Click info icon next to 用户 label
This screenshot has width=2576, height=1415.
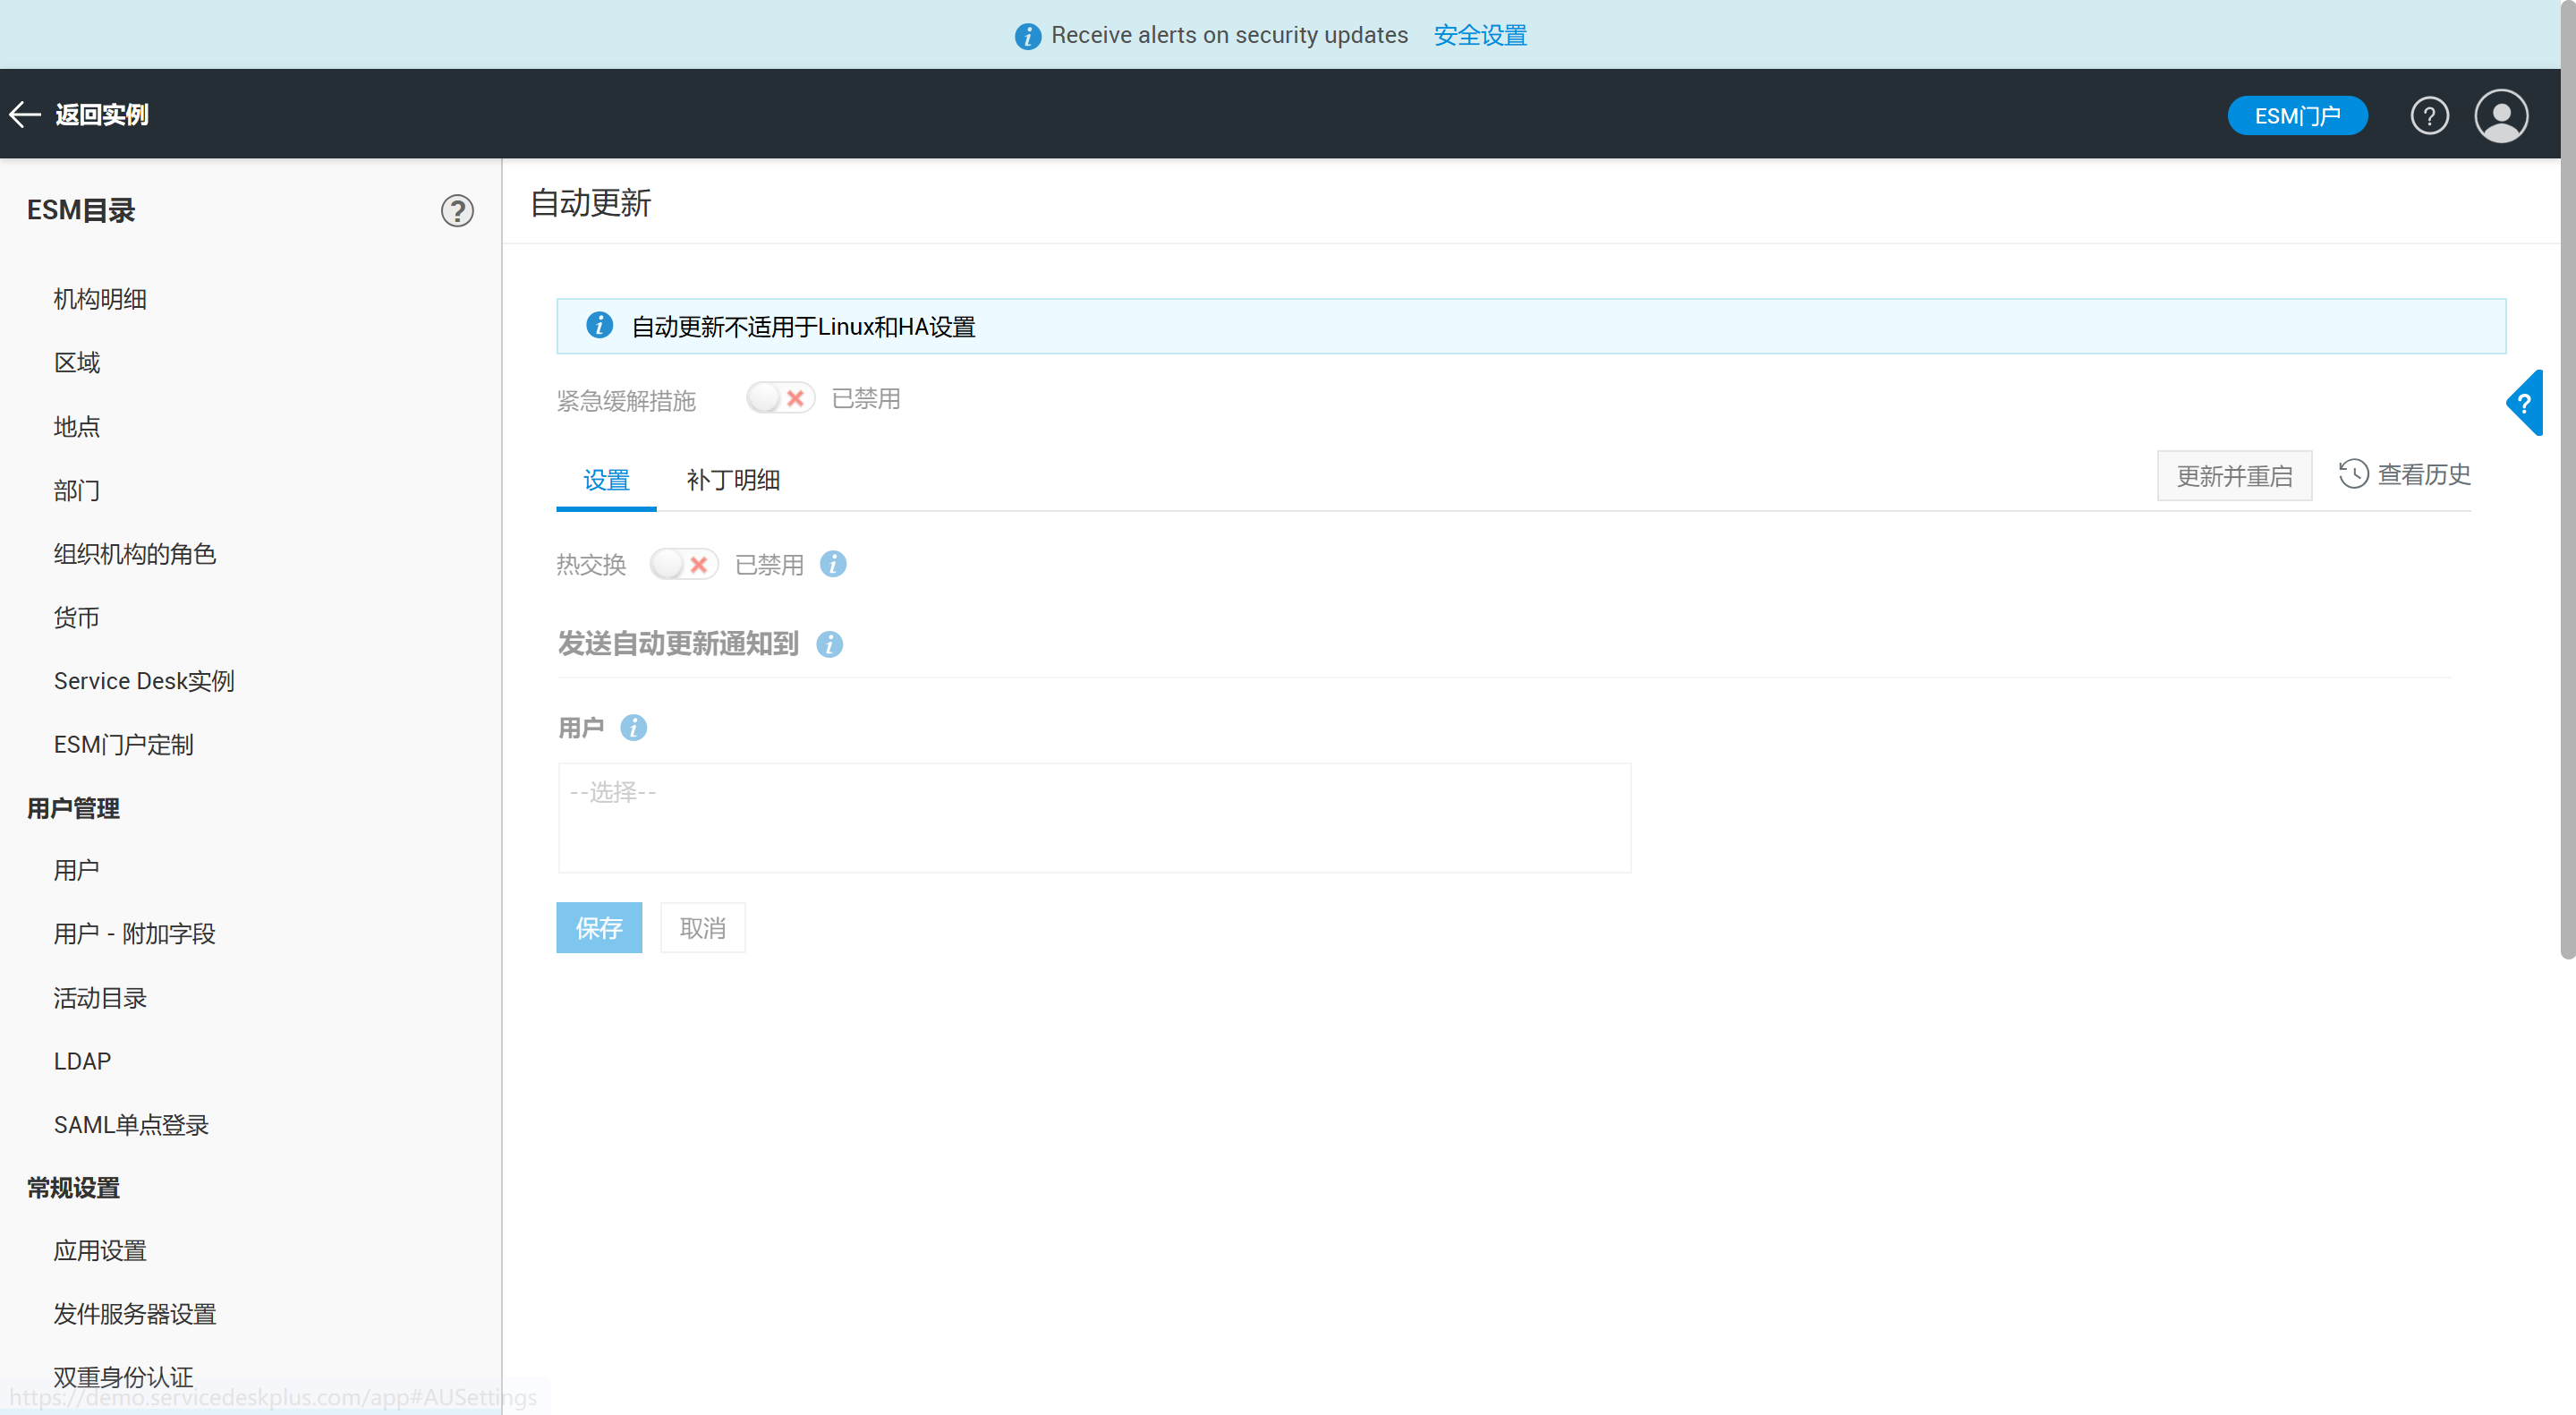[x=633, y=728]
